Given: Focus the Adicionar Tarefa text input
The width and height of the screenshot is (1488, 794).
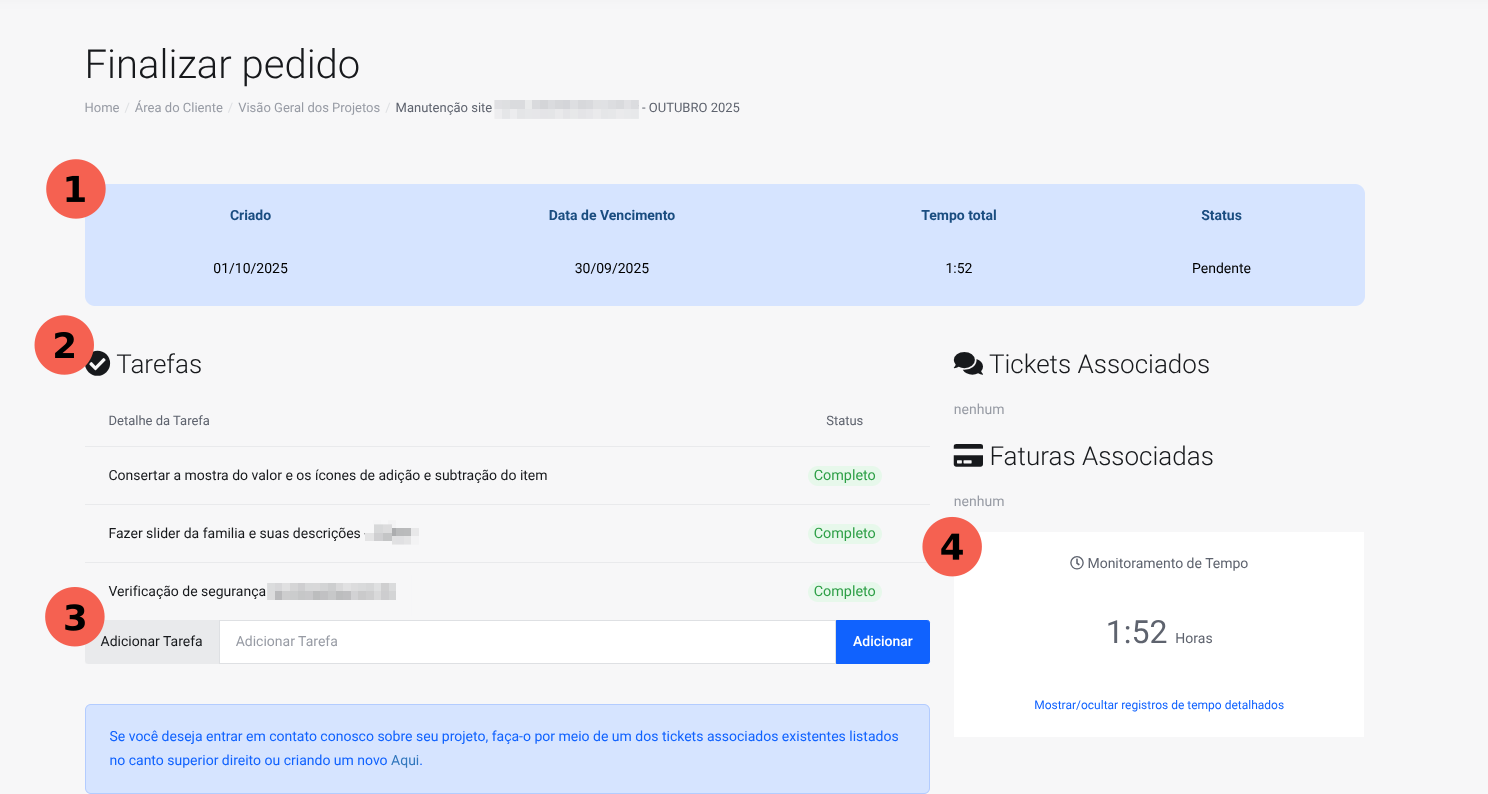Looking at the screenshot, I should [527, 642].
